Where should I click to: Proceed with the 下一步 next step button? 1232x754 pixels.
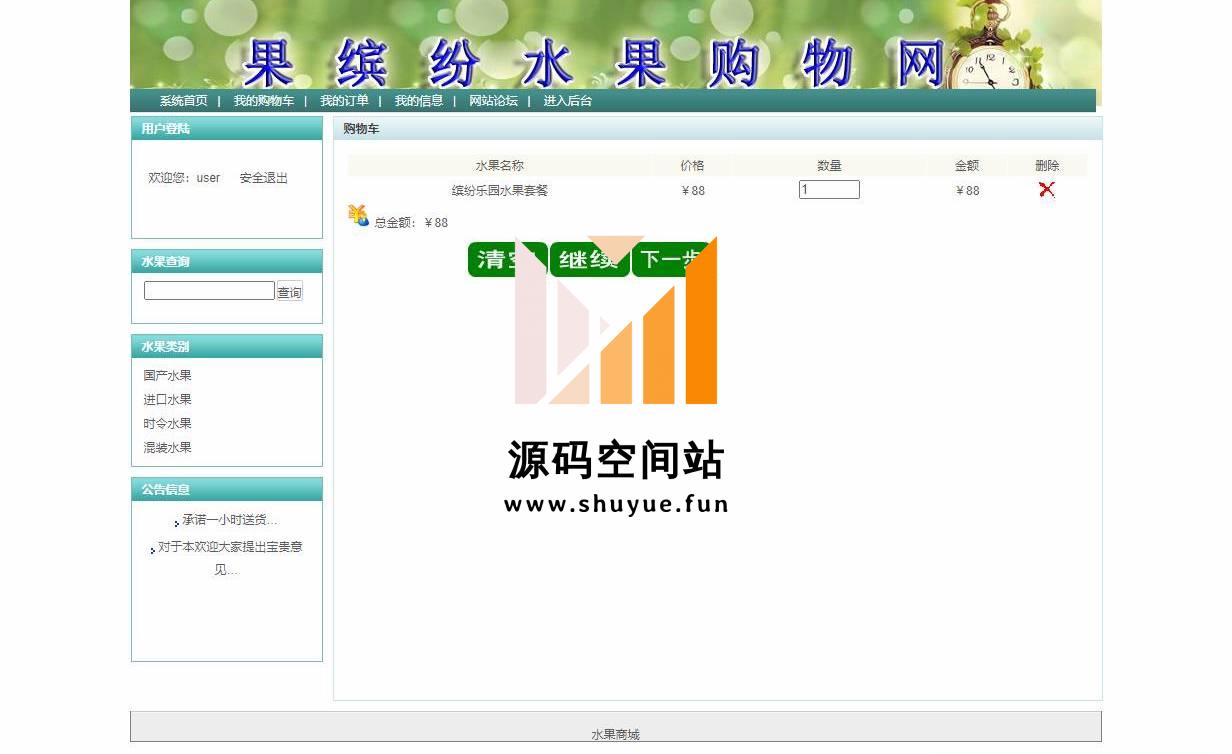tap(672, 260)
